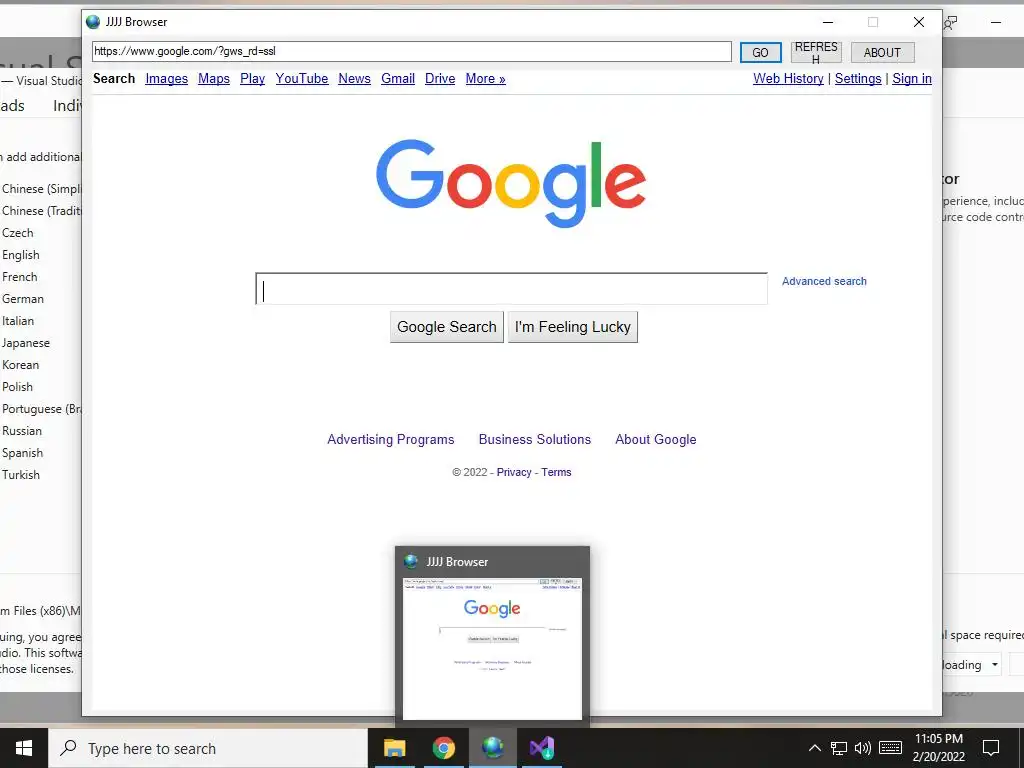Open the Maps link
The height and width of the screenshot is (768, 1024).
[214, 78]
